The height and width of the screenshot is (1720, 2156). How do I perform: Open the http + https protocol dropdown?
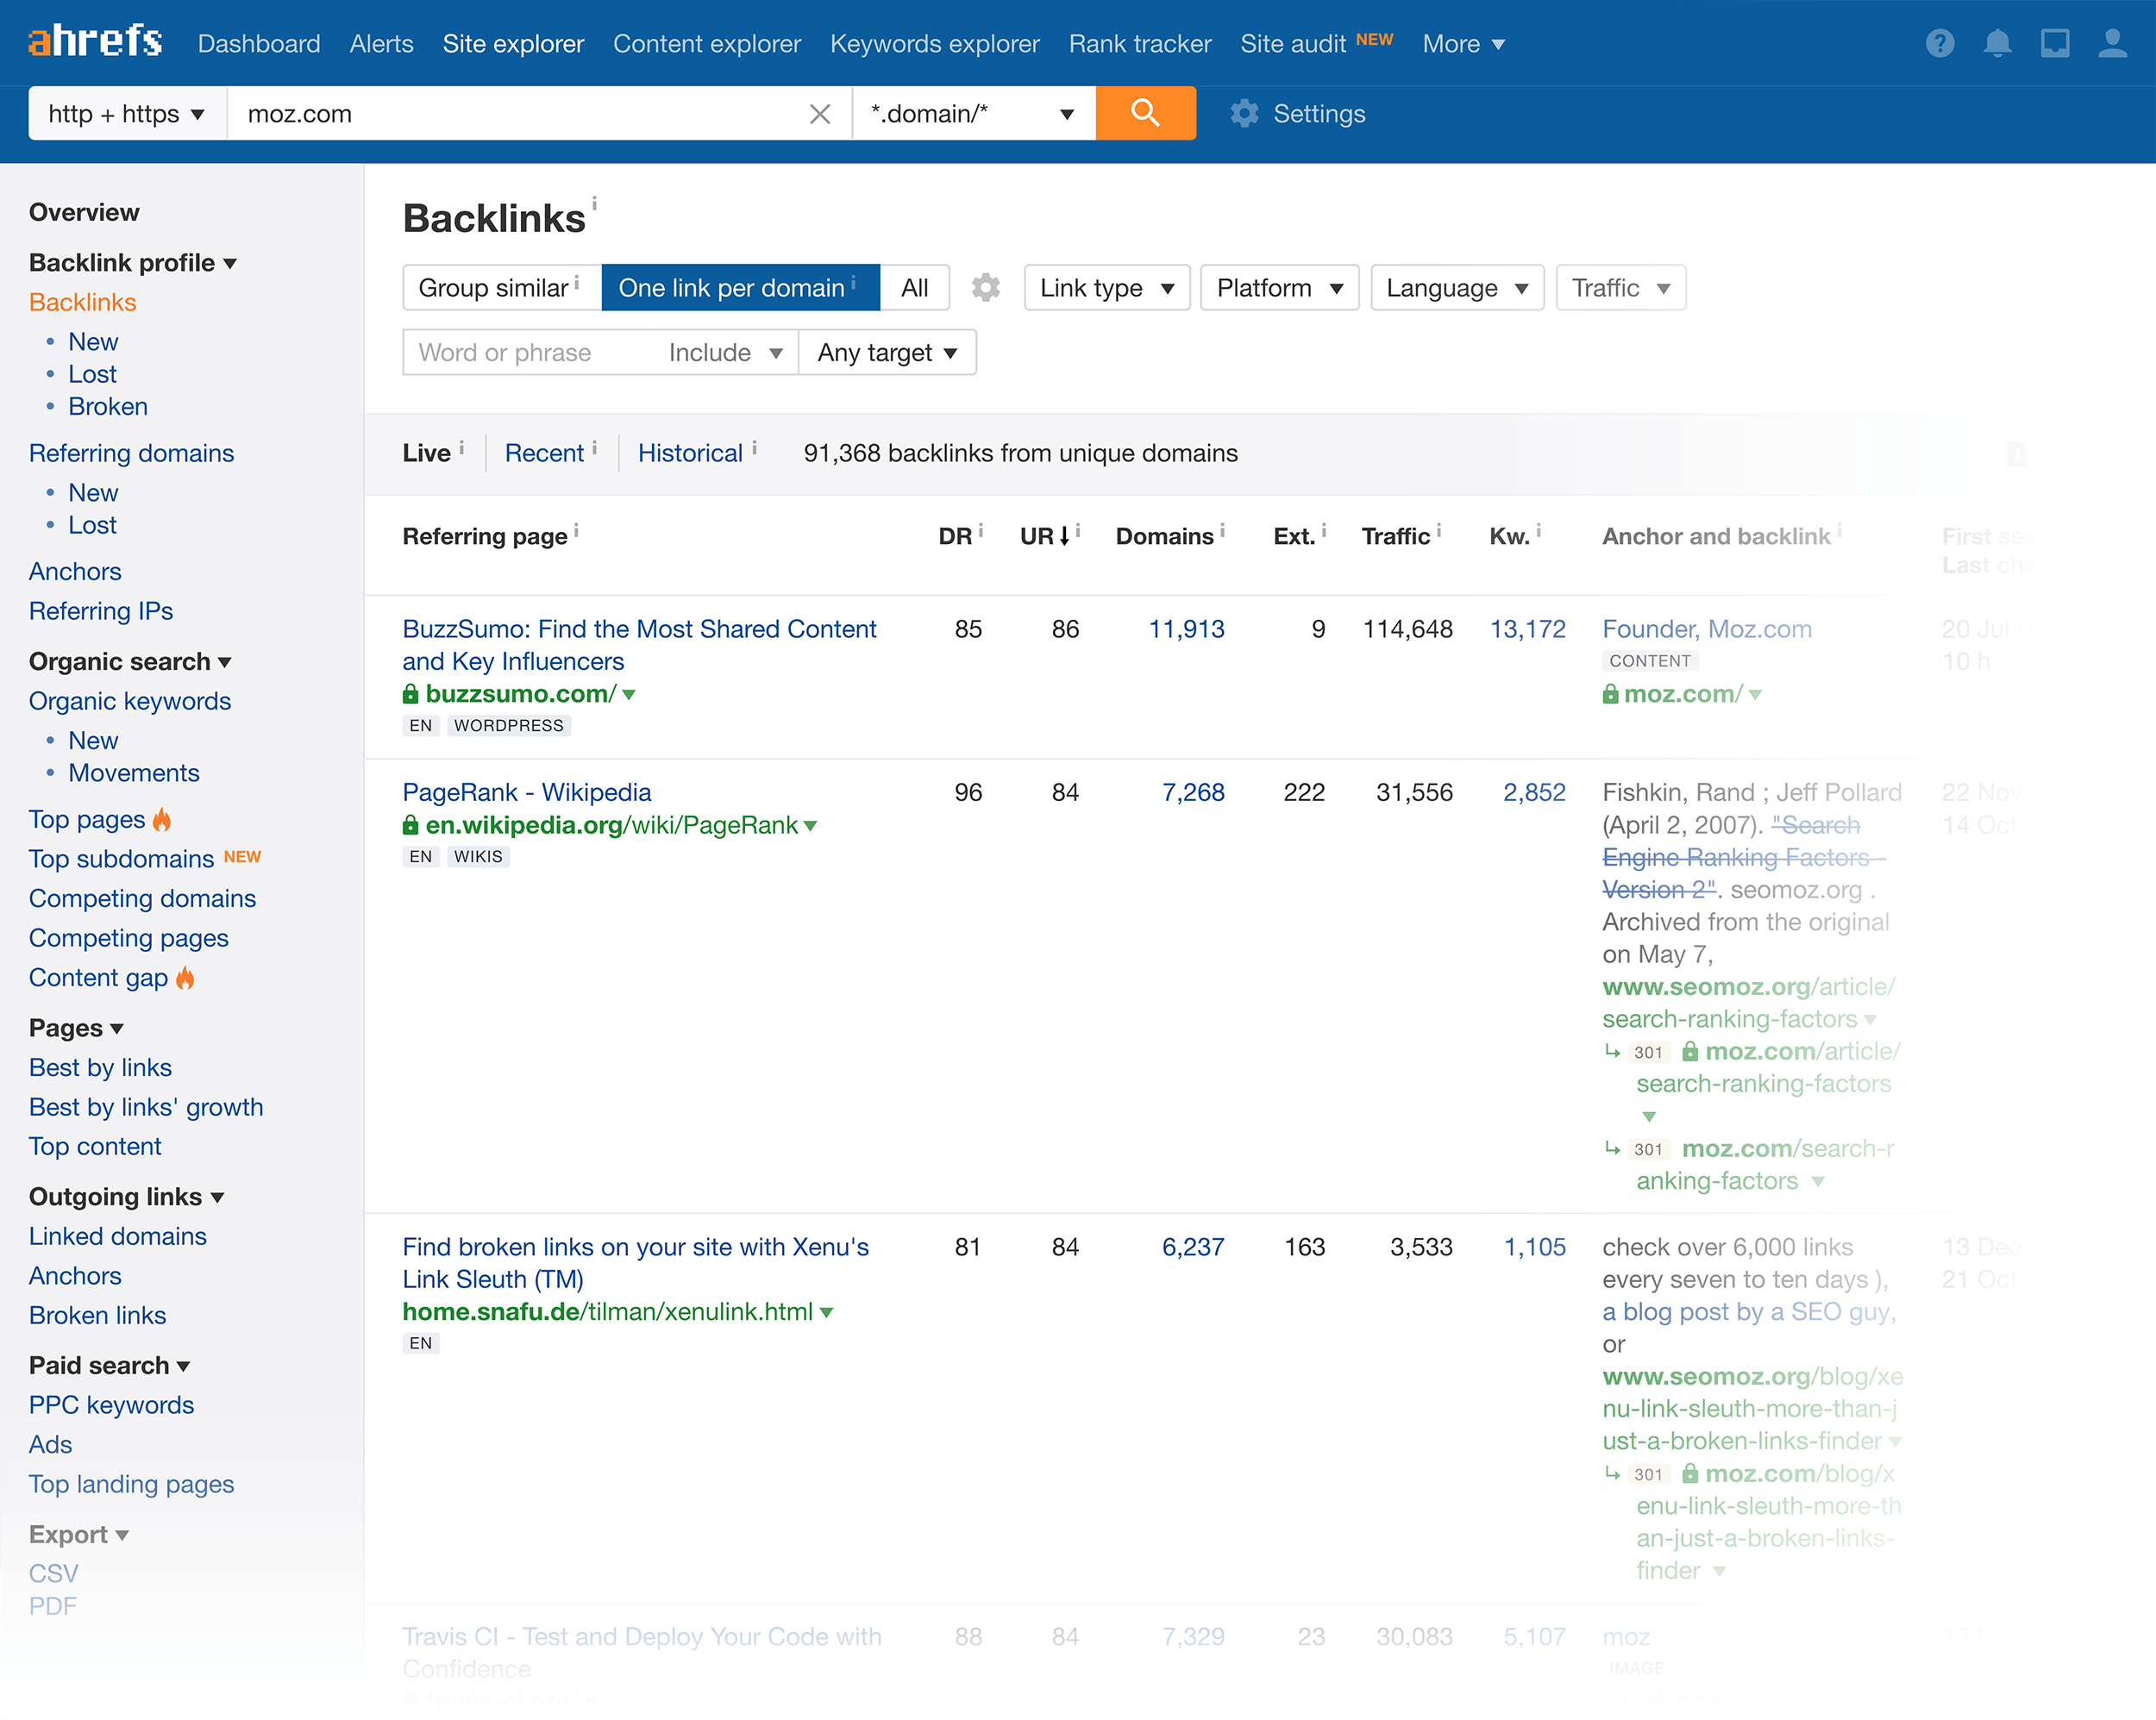coord(127,113)
